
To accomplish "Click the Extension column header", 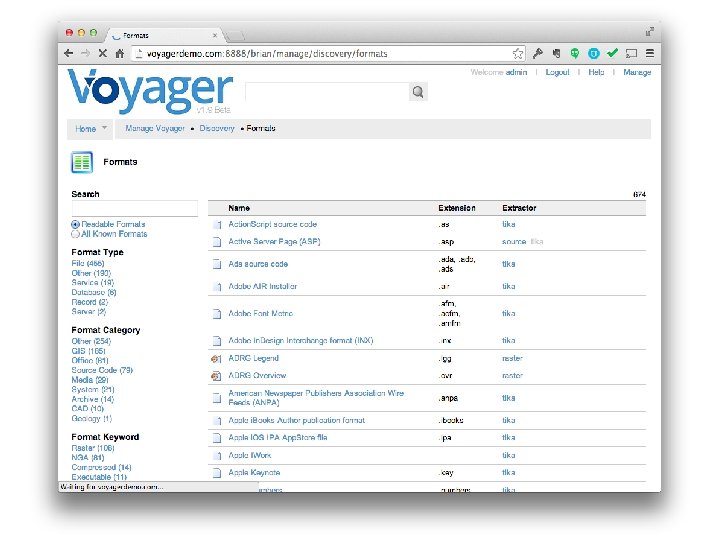I will (456, 208).
